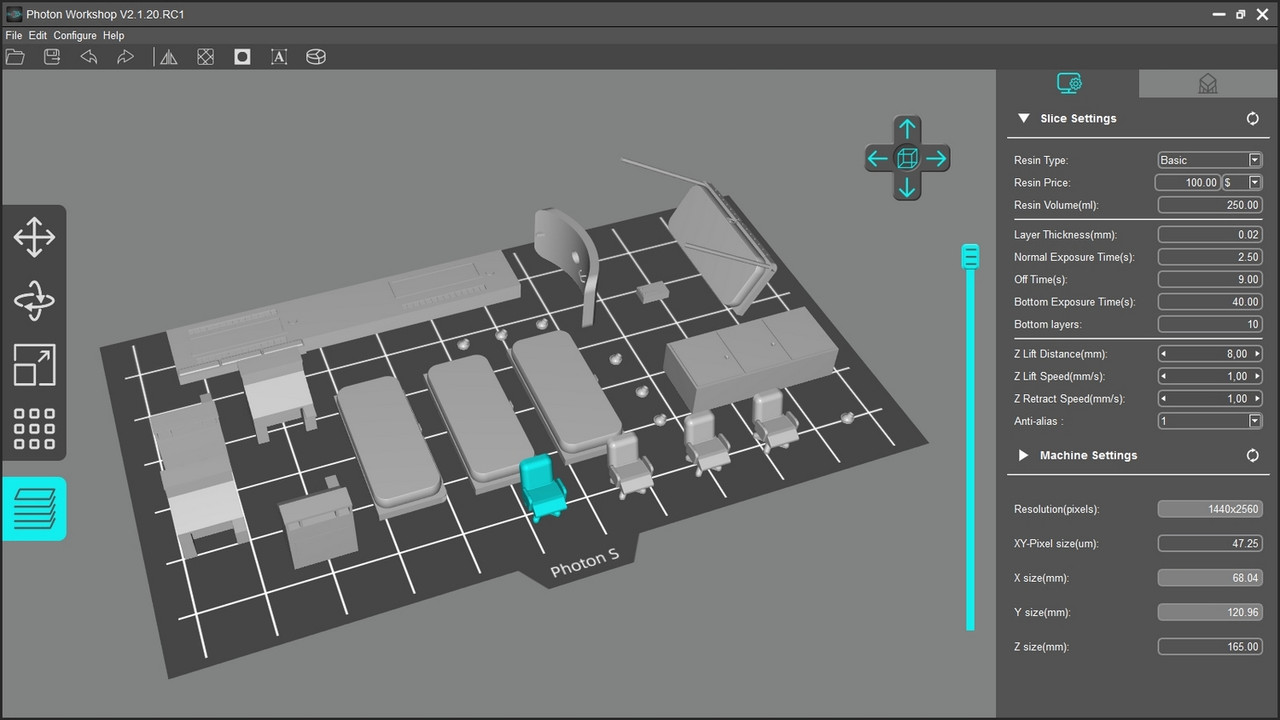The height and width of the screenshot is (720, 1280).
Task: Collapse the Slice Settings section
Action: pyautogui.click(x=1023, y=118)
